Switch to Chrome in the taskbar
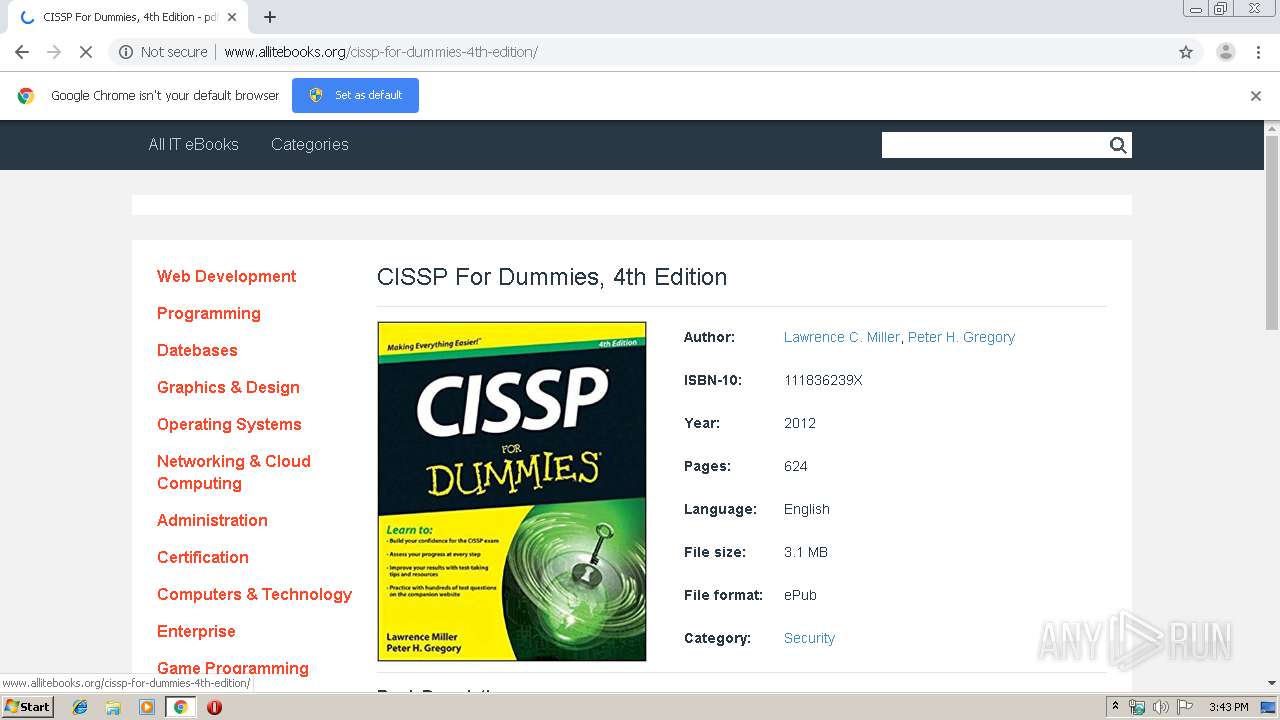Image resolution: width=1280 pixels, height=720 pixels. click(180, 707)
